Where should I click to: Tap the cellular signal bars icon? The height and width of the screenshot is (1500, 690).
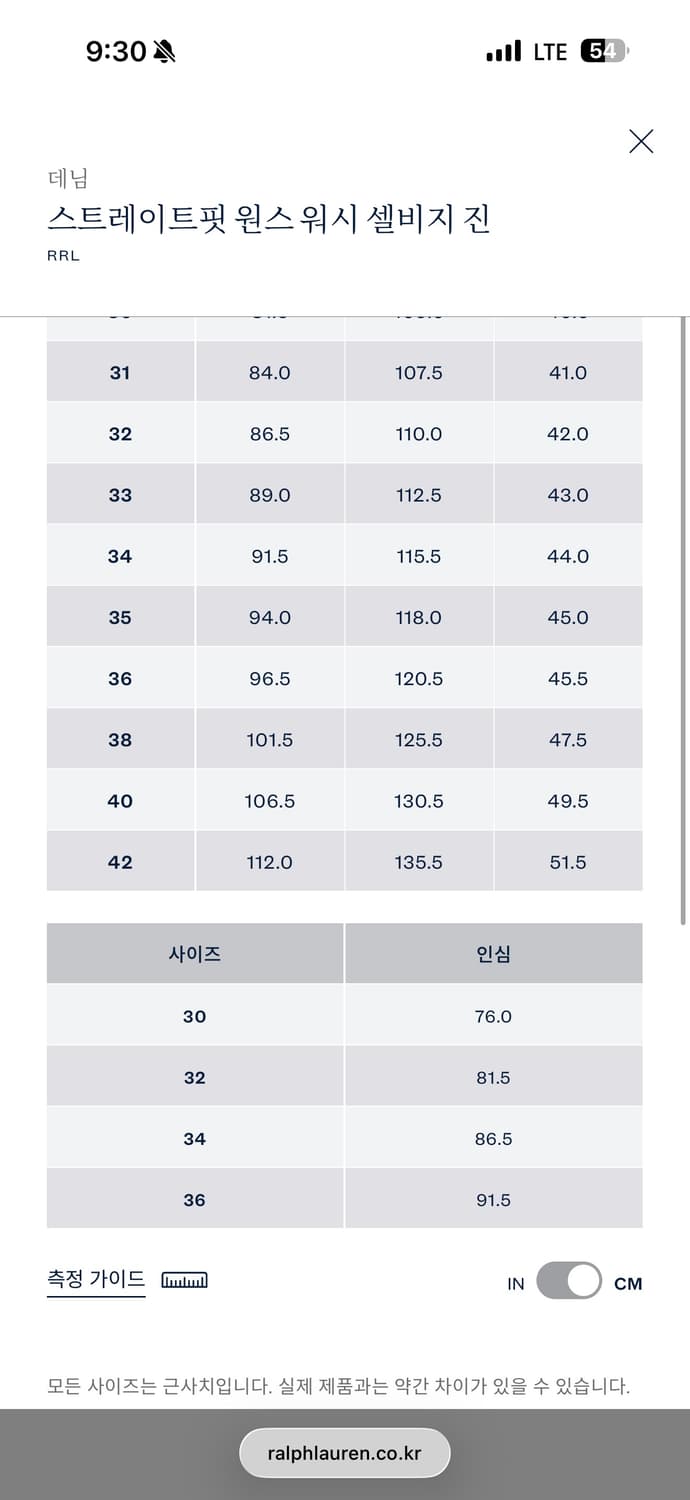pyautogui.click(x=503, y=51)
